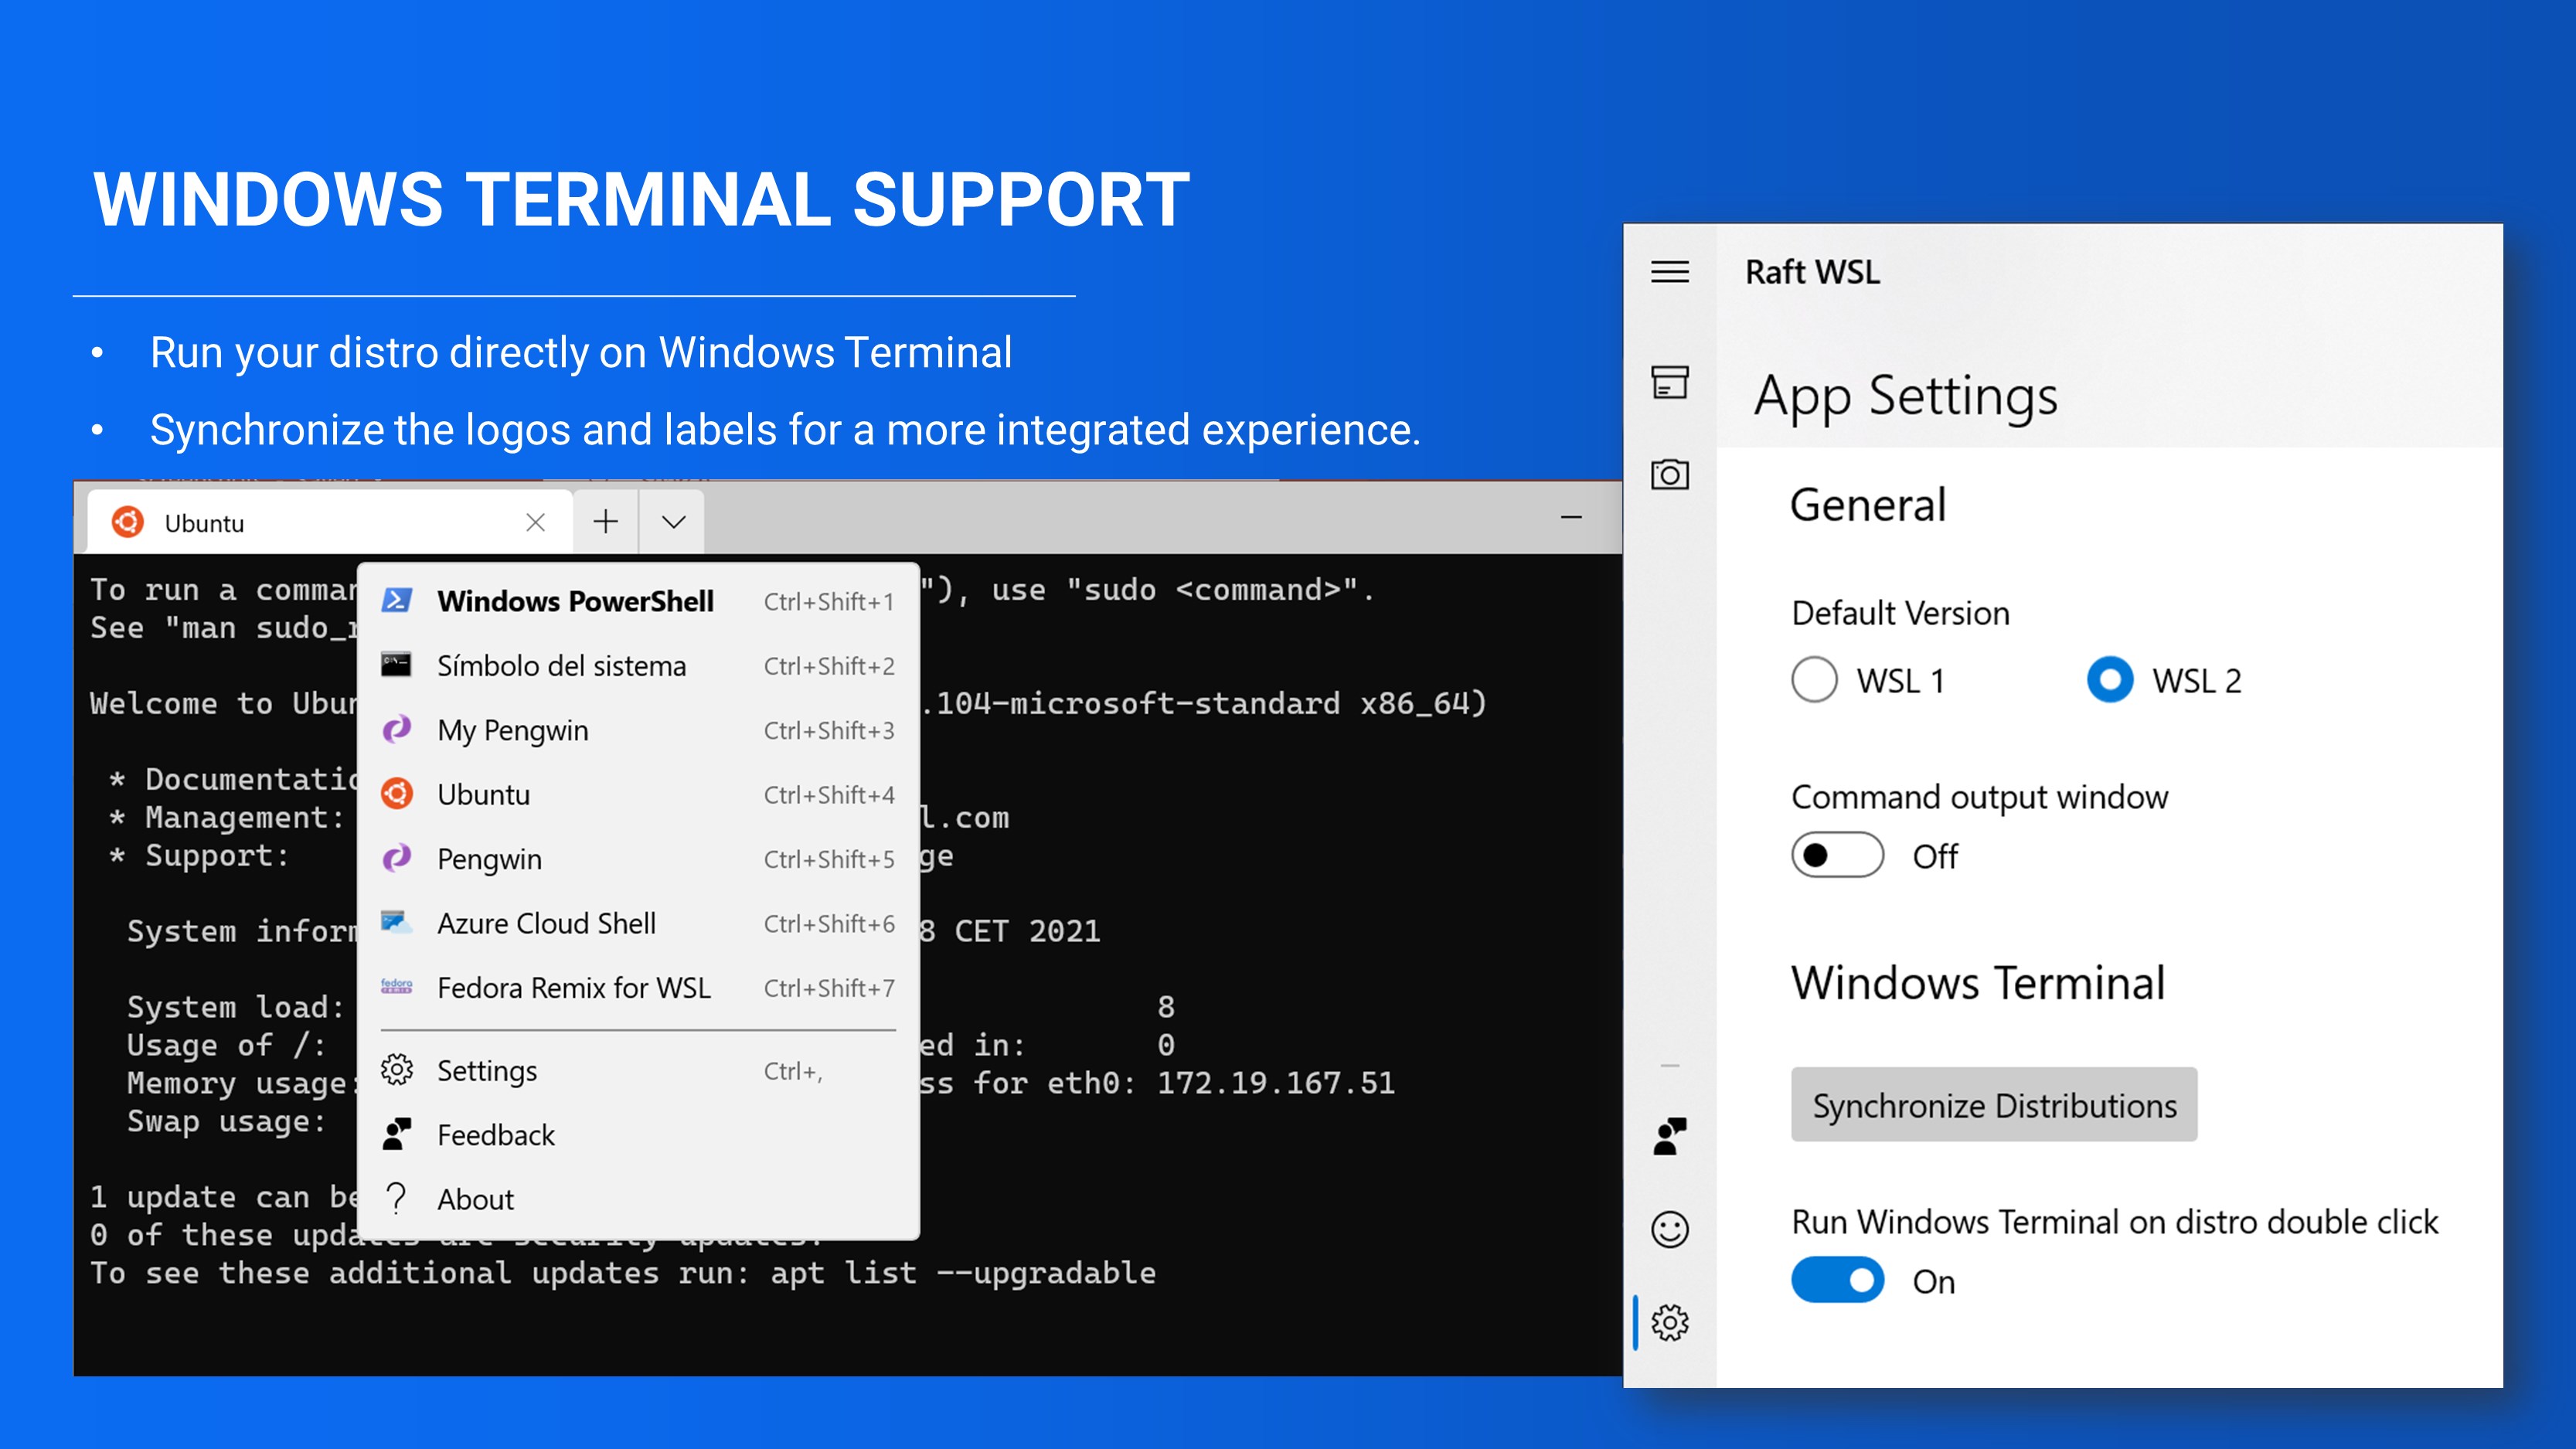The image size is (2576, 1449).
Task: Select the WSL 2 radio button
Action: [x=2110, y=680]
